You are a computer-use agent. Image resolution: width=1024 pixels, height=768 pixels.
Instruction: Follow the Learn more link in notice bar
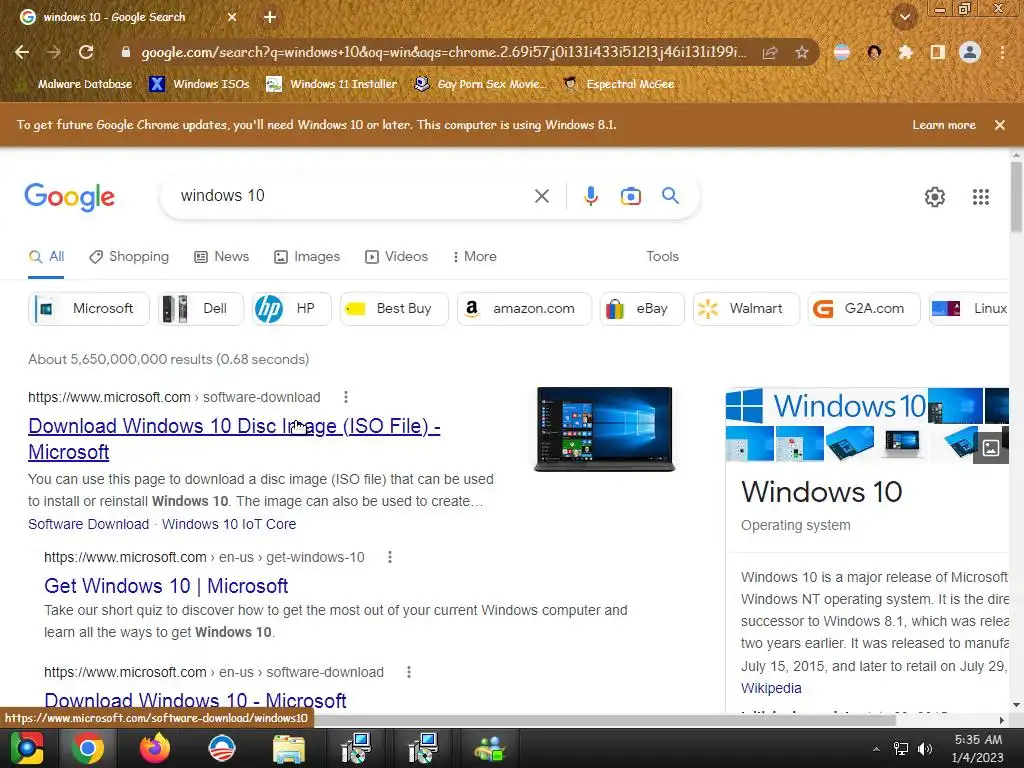pos(944,125)
